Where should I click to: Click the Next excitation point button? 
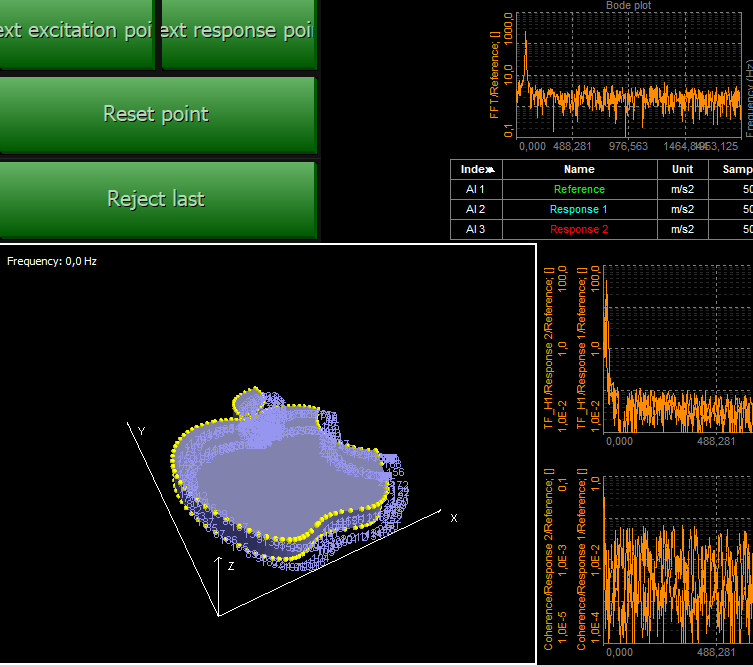point(77,33)
